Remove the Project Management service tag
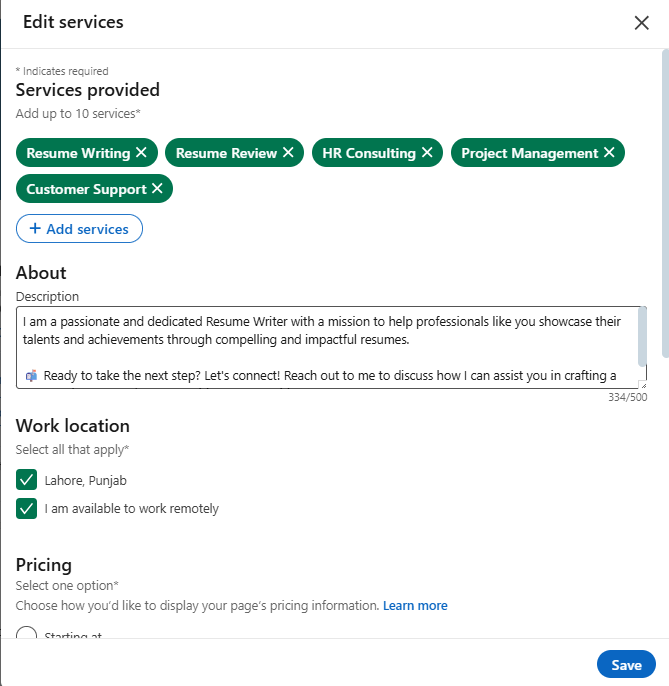Screen dimensions: 669x686 tap(609, 152)
